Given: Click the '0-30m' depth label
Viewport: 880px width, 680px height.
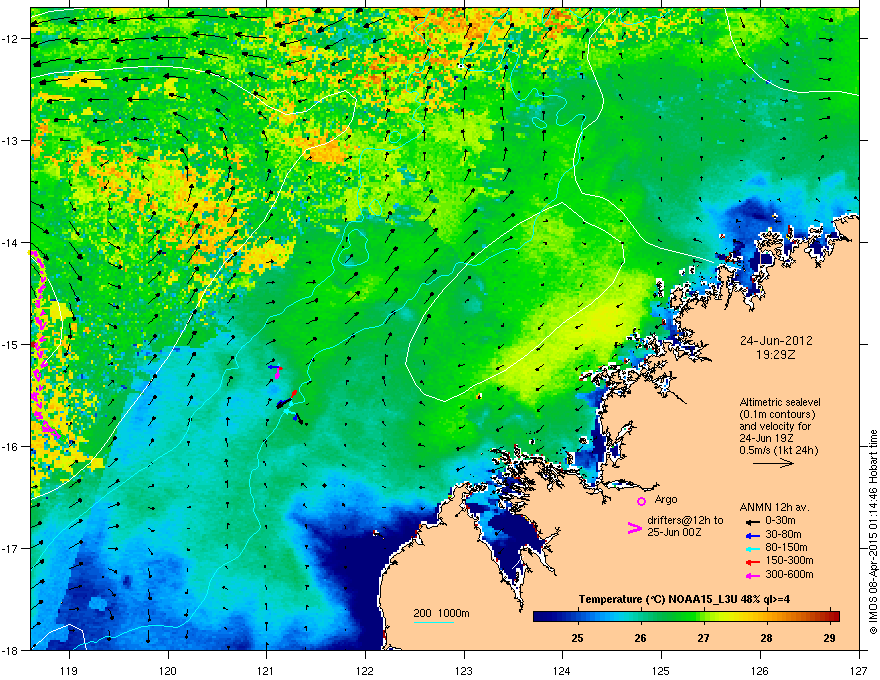Looking at the screenshot, I should tap(780, 521).
